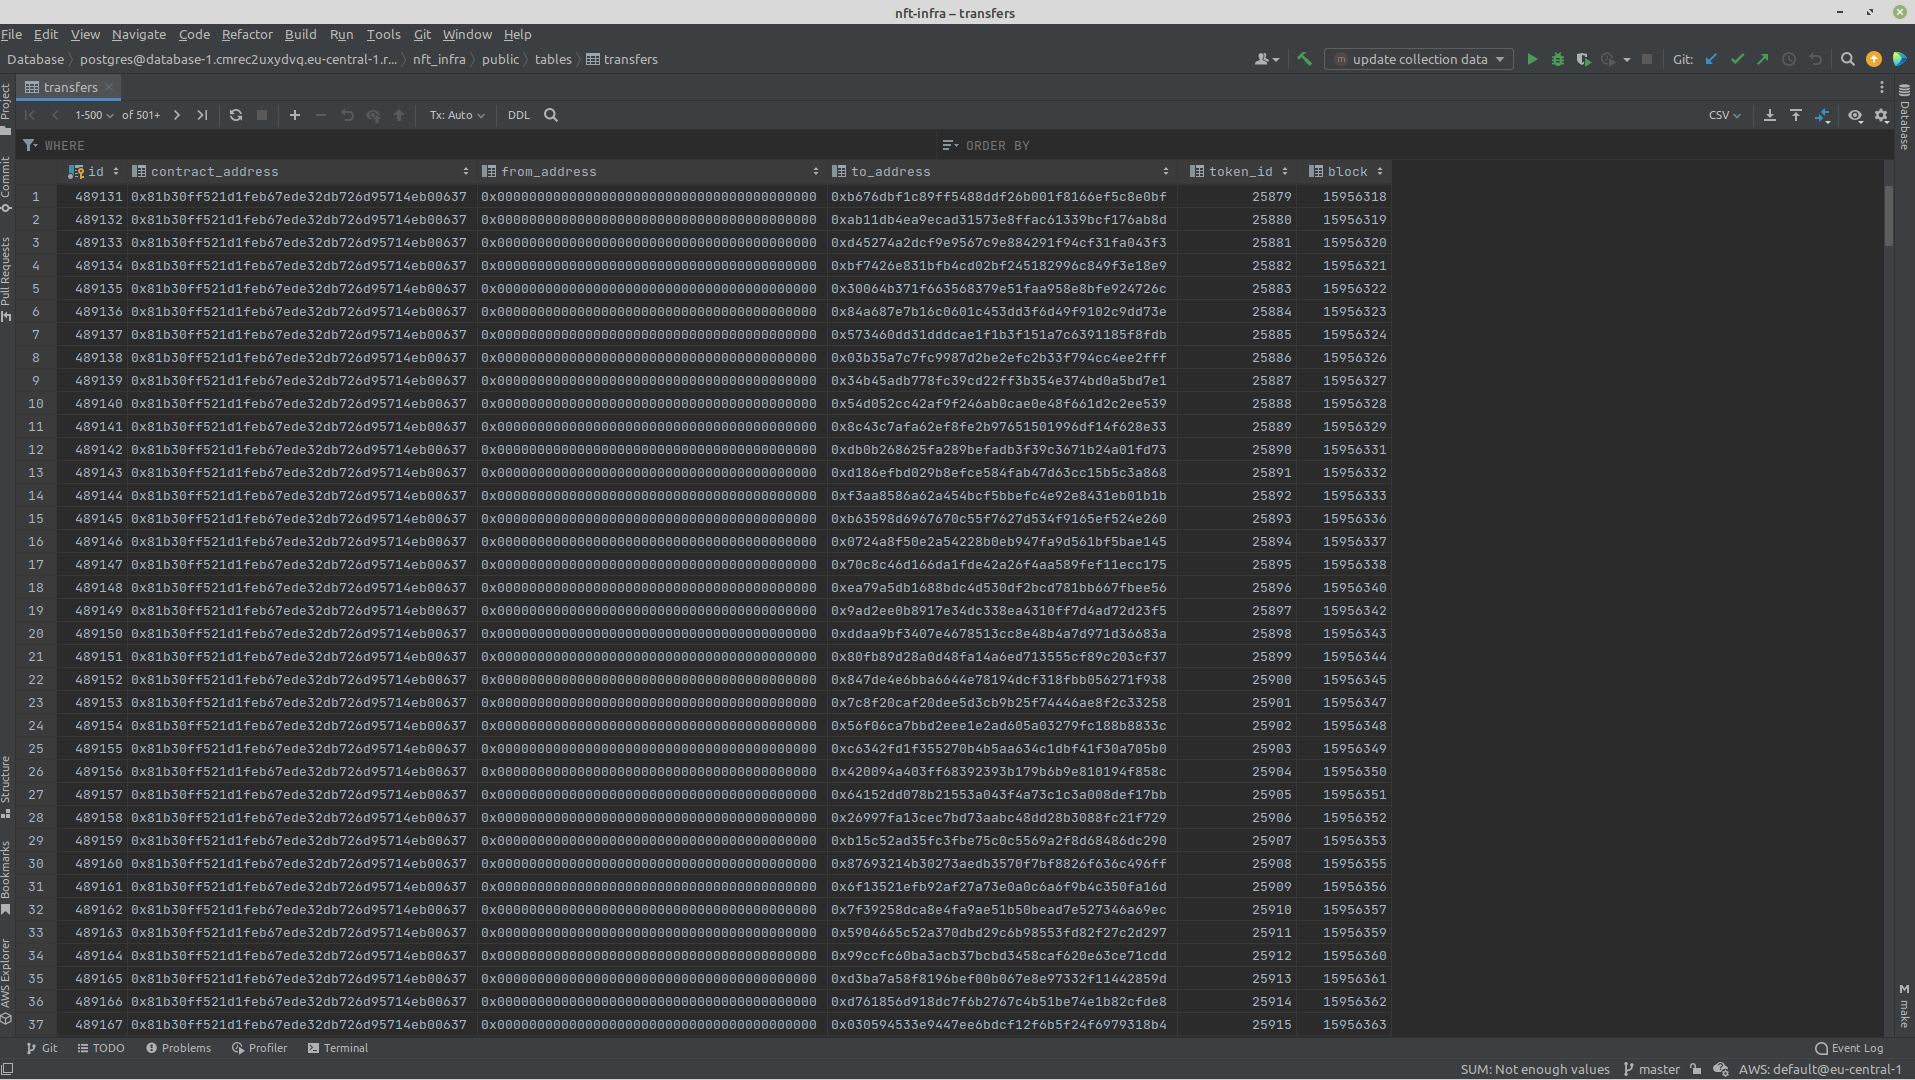This screenshot has width=1915, height=1080.
Task: Sort by the contract_address column header
Action: [301, 172]
